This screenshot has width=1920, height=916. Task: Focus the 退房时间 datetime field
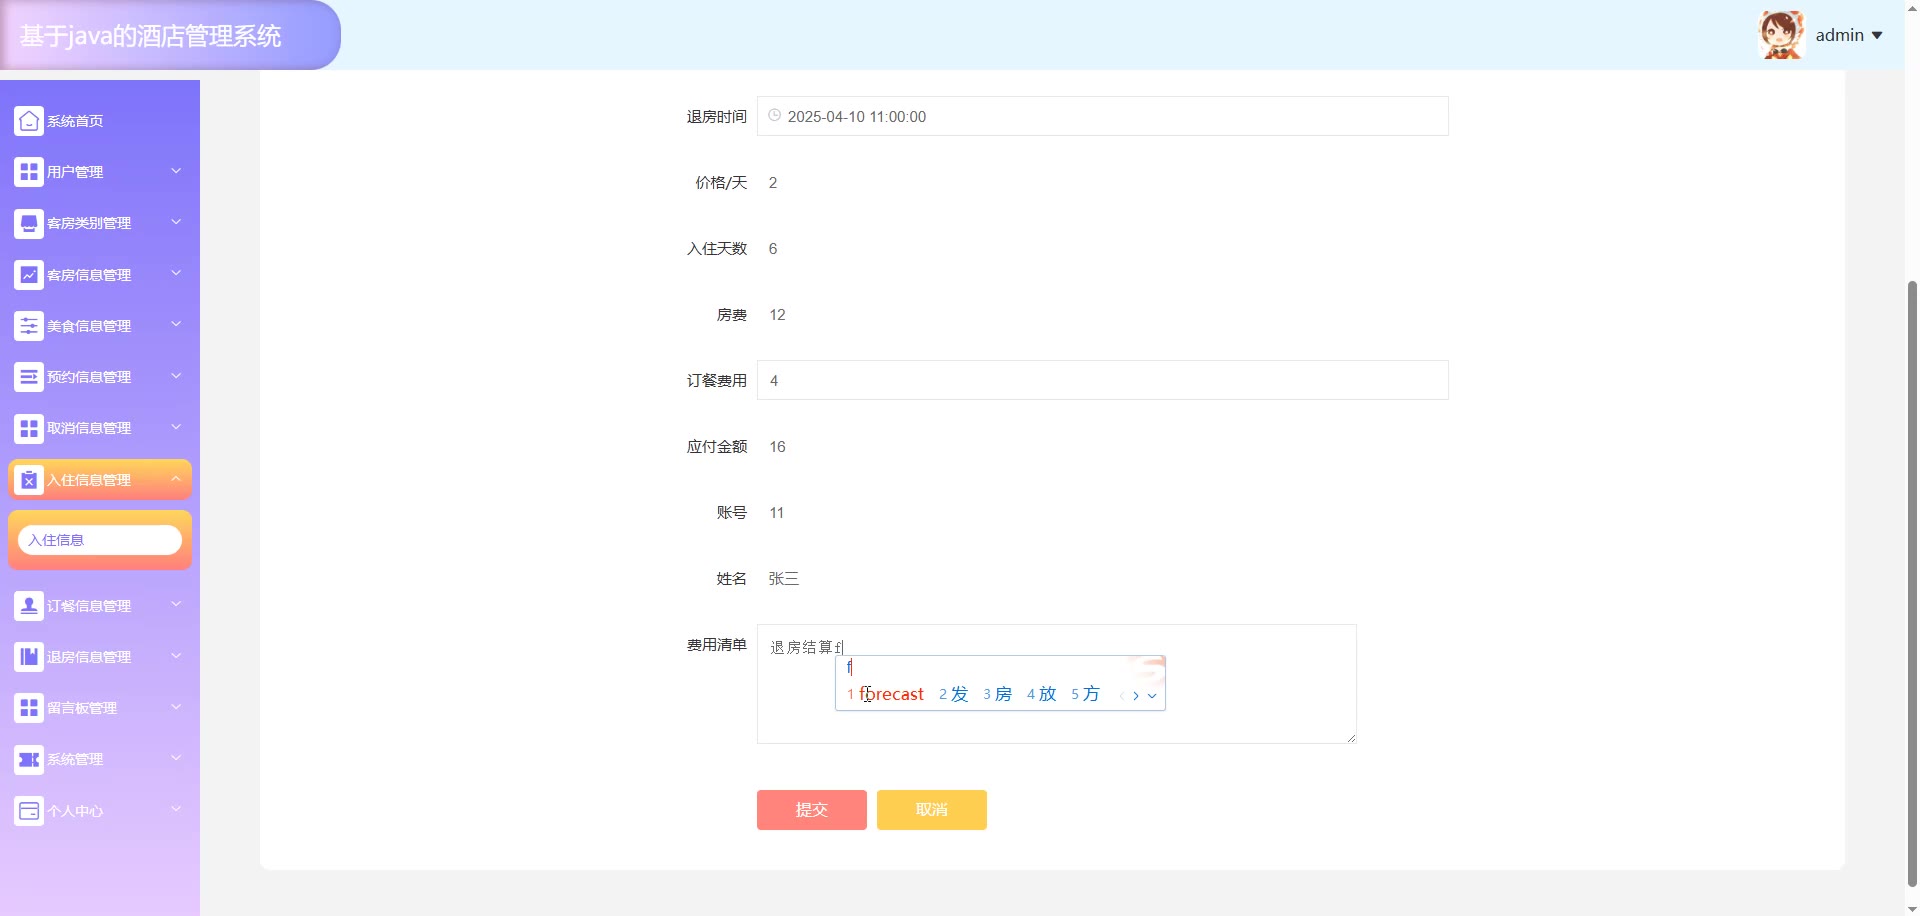(x=1103, y=116)
